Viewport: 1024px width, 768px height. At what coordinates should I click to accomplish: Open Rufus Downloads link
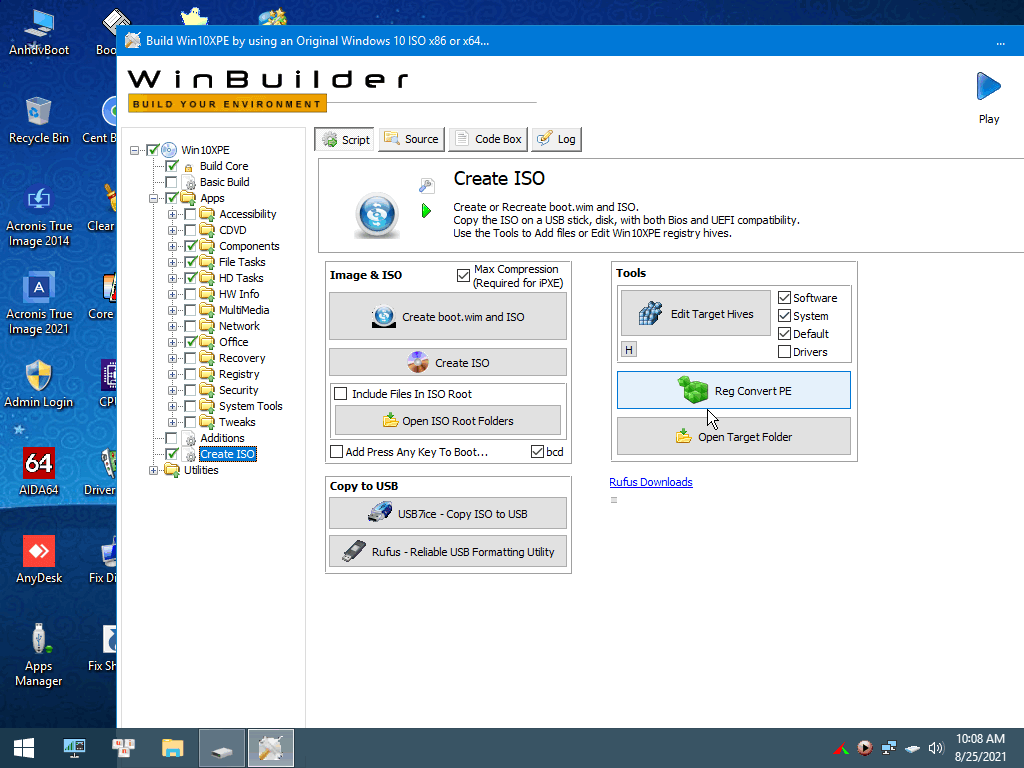[650, 482]
